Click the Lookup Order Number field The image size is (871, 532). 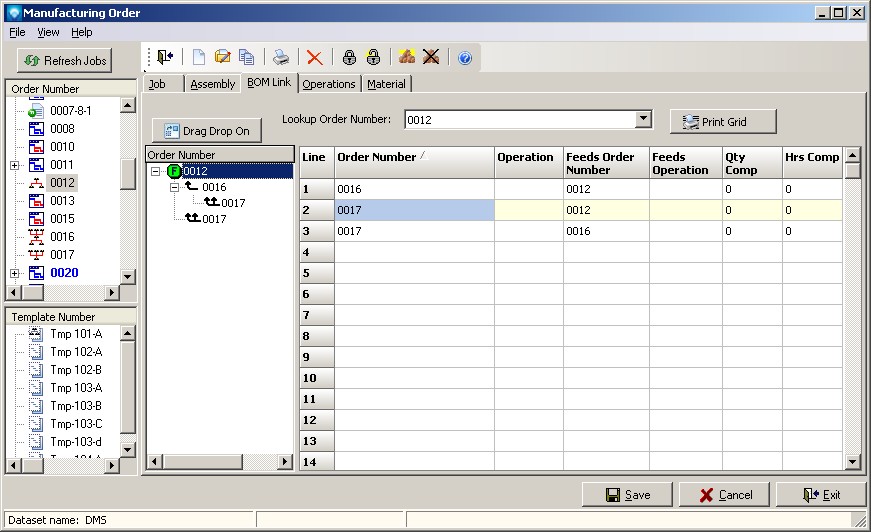(x=520, y=119)
